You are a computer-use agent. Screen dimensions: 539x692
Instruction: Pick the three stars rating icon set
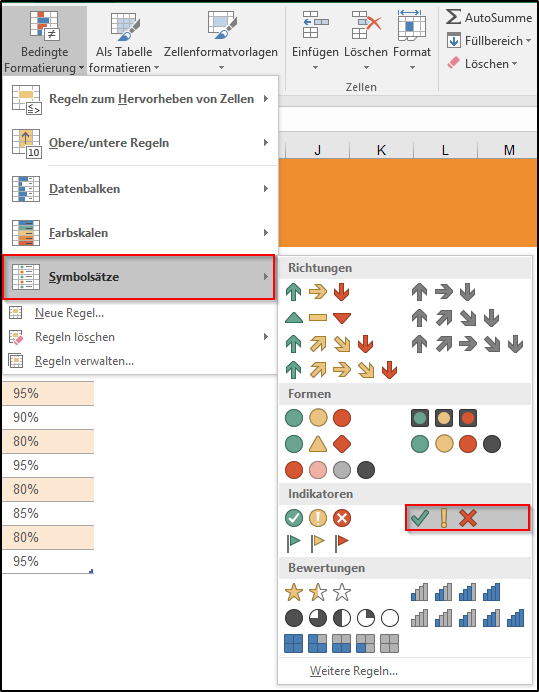click(318, 593)
